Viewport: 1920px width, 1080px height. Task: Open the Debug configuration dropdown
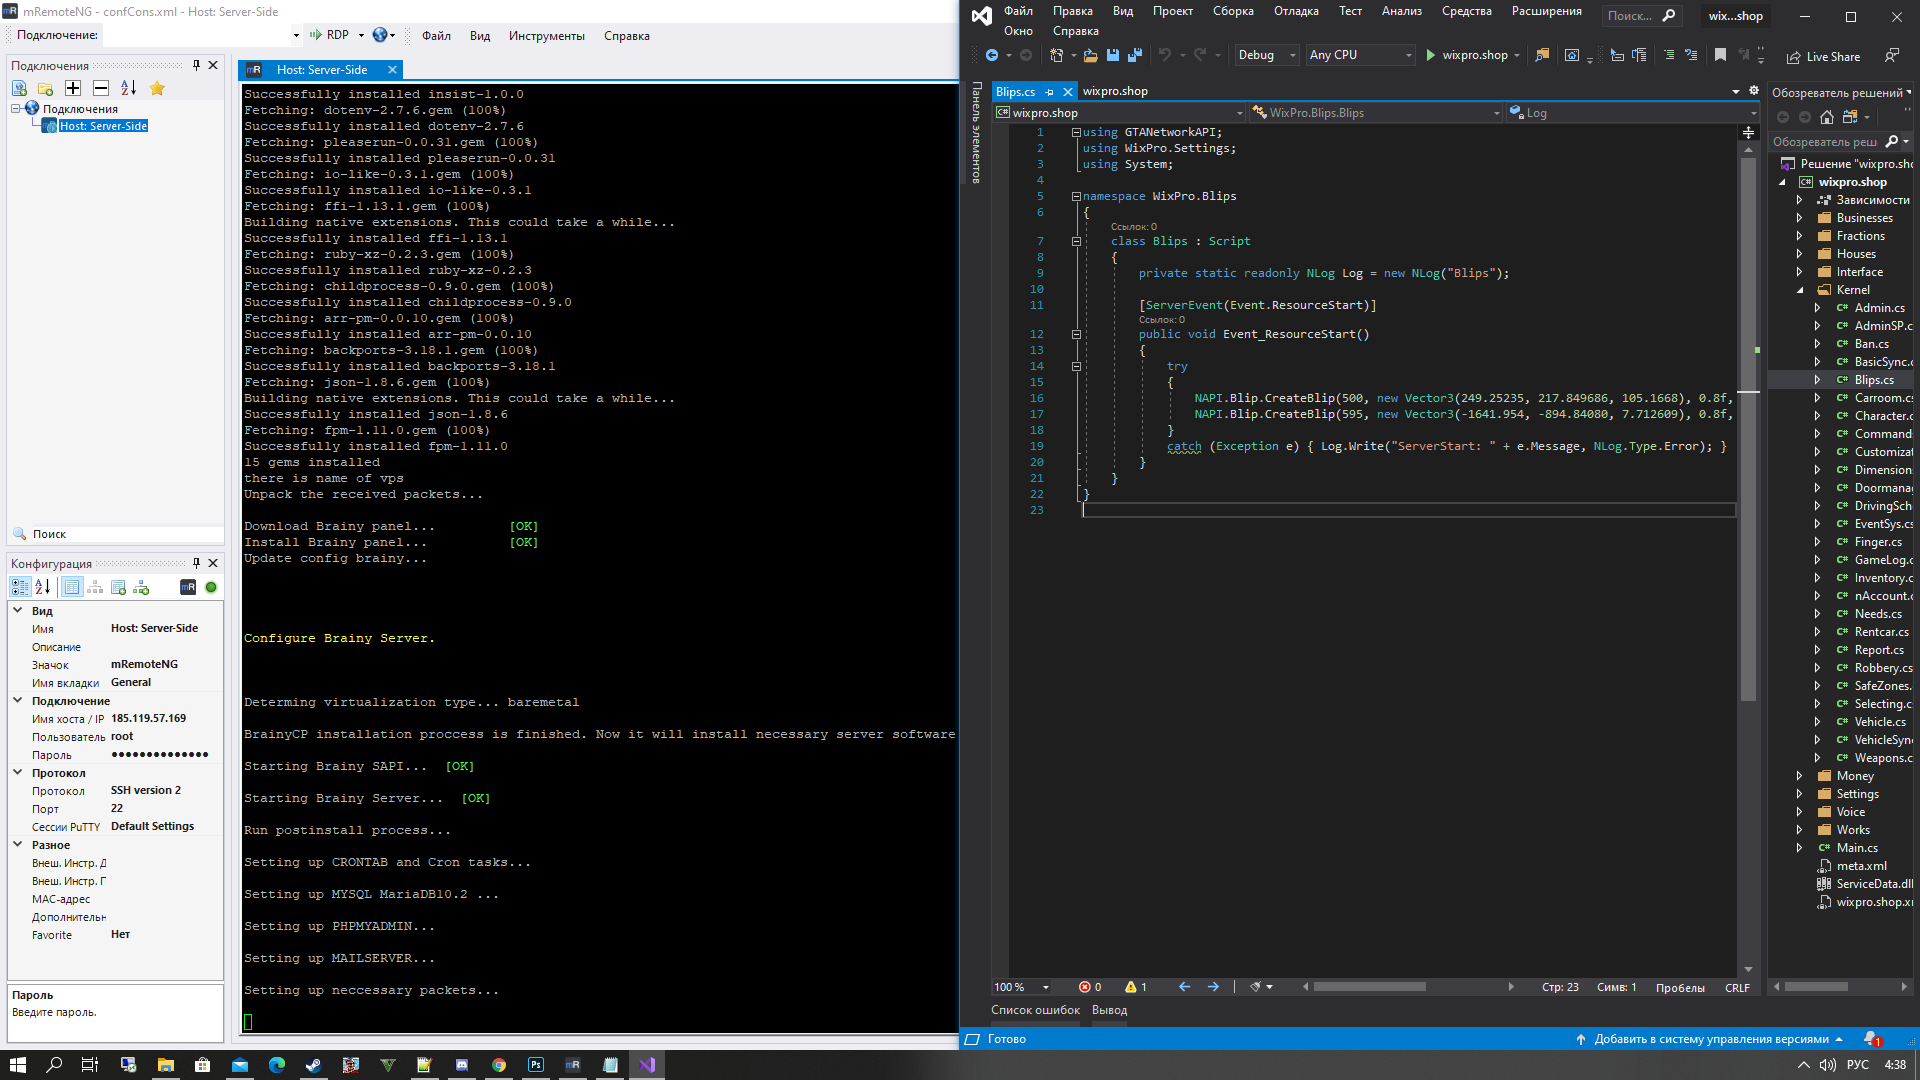pyautogui.click(x=1266, y=55)
